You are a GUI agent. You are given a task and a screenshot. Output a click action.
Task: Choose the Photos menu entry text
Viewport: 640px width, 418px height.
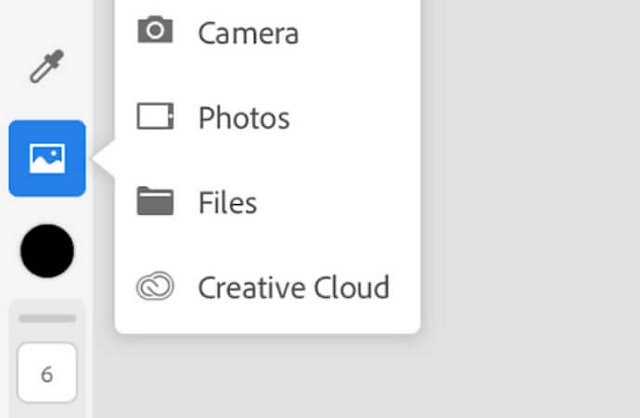pos(244,118)
